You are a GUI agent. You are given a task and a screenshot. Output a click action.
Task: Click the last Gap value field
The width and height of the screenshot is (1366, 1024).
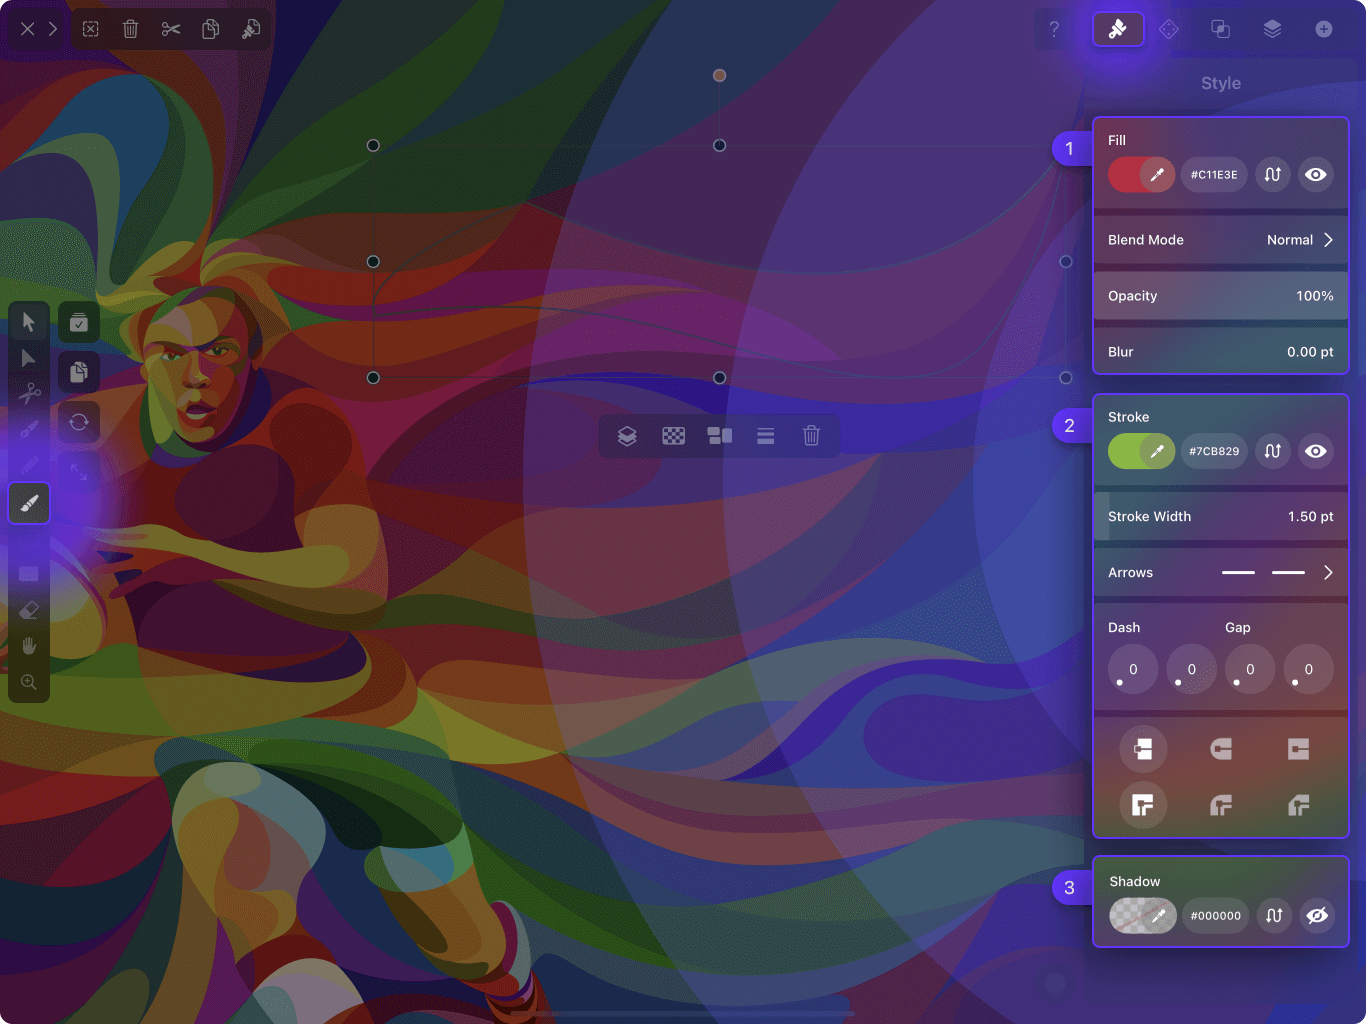1309,670
